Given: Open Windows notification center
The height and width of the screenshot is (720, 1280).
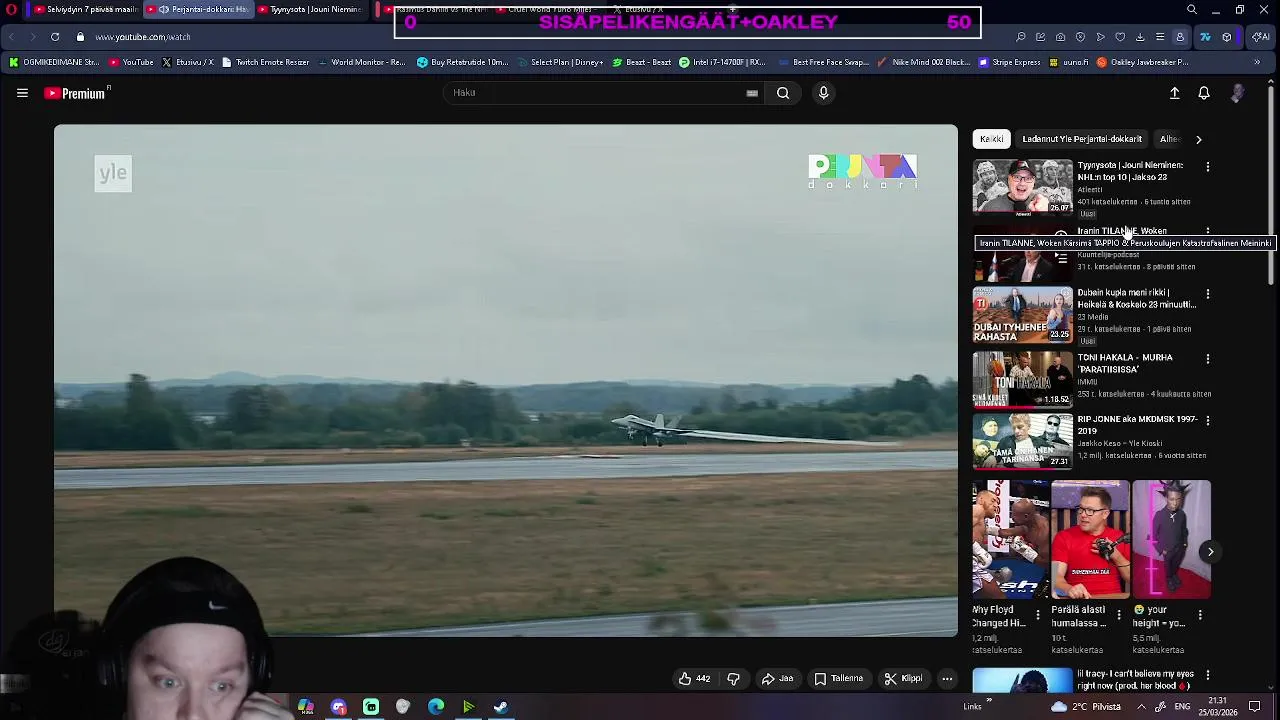Looking at the screenshot, I should pos(1255,707).
